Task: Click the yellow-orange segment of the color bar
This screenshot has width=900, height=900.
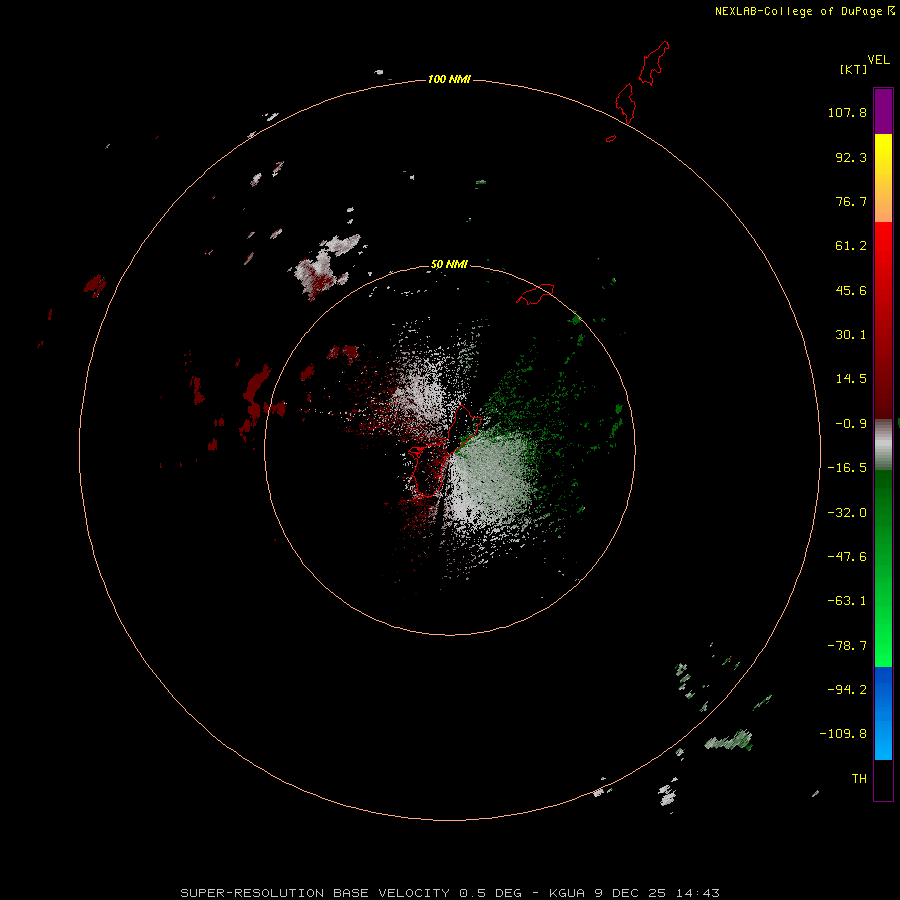Action: (x=883, y=178)
